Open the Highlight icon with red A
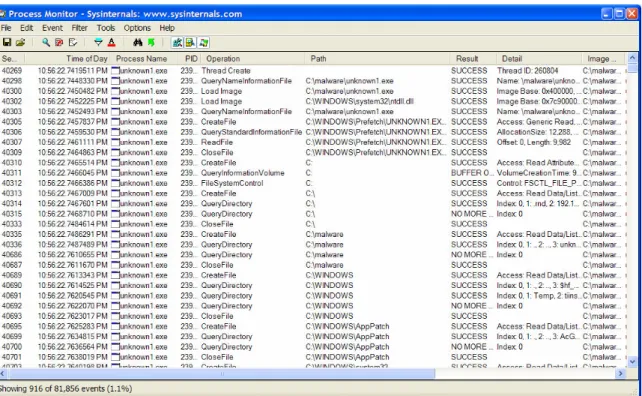This screenshot has width=642, height=396. (111, 42)
